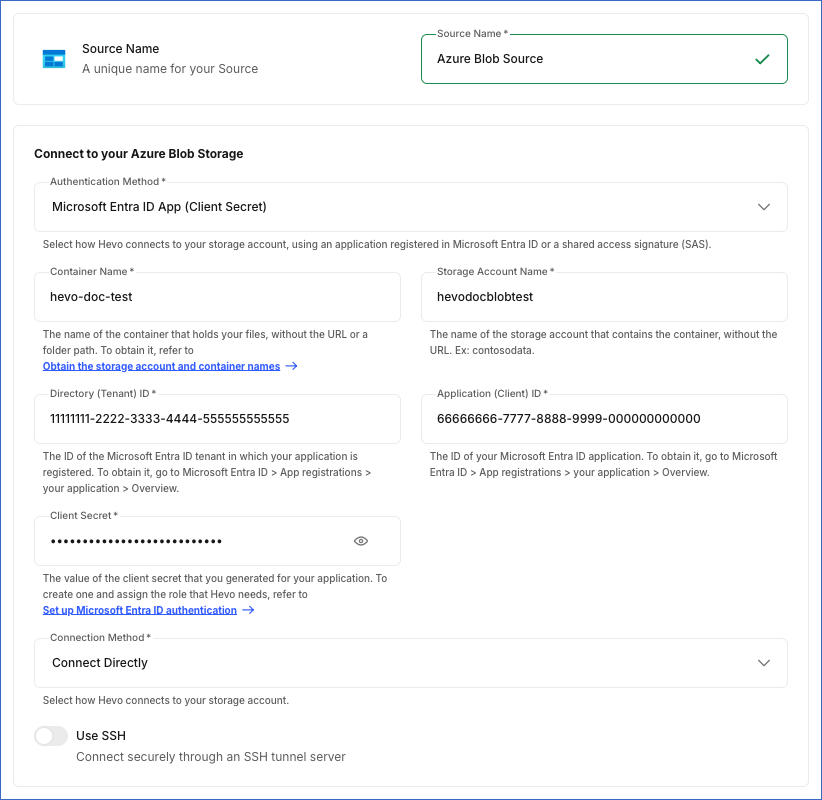Click the Use SSH label
822x800 pixels.
pos(101,736)
